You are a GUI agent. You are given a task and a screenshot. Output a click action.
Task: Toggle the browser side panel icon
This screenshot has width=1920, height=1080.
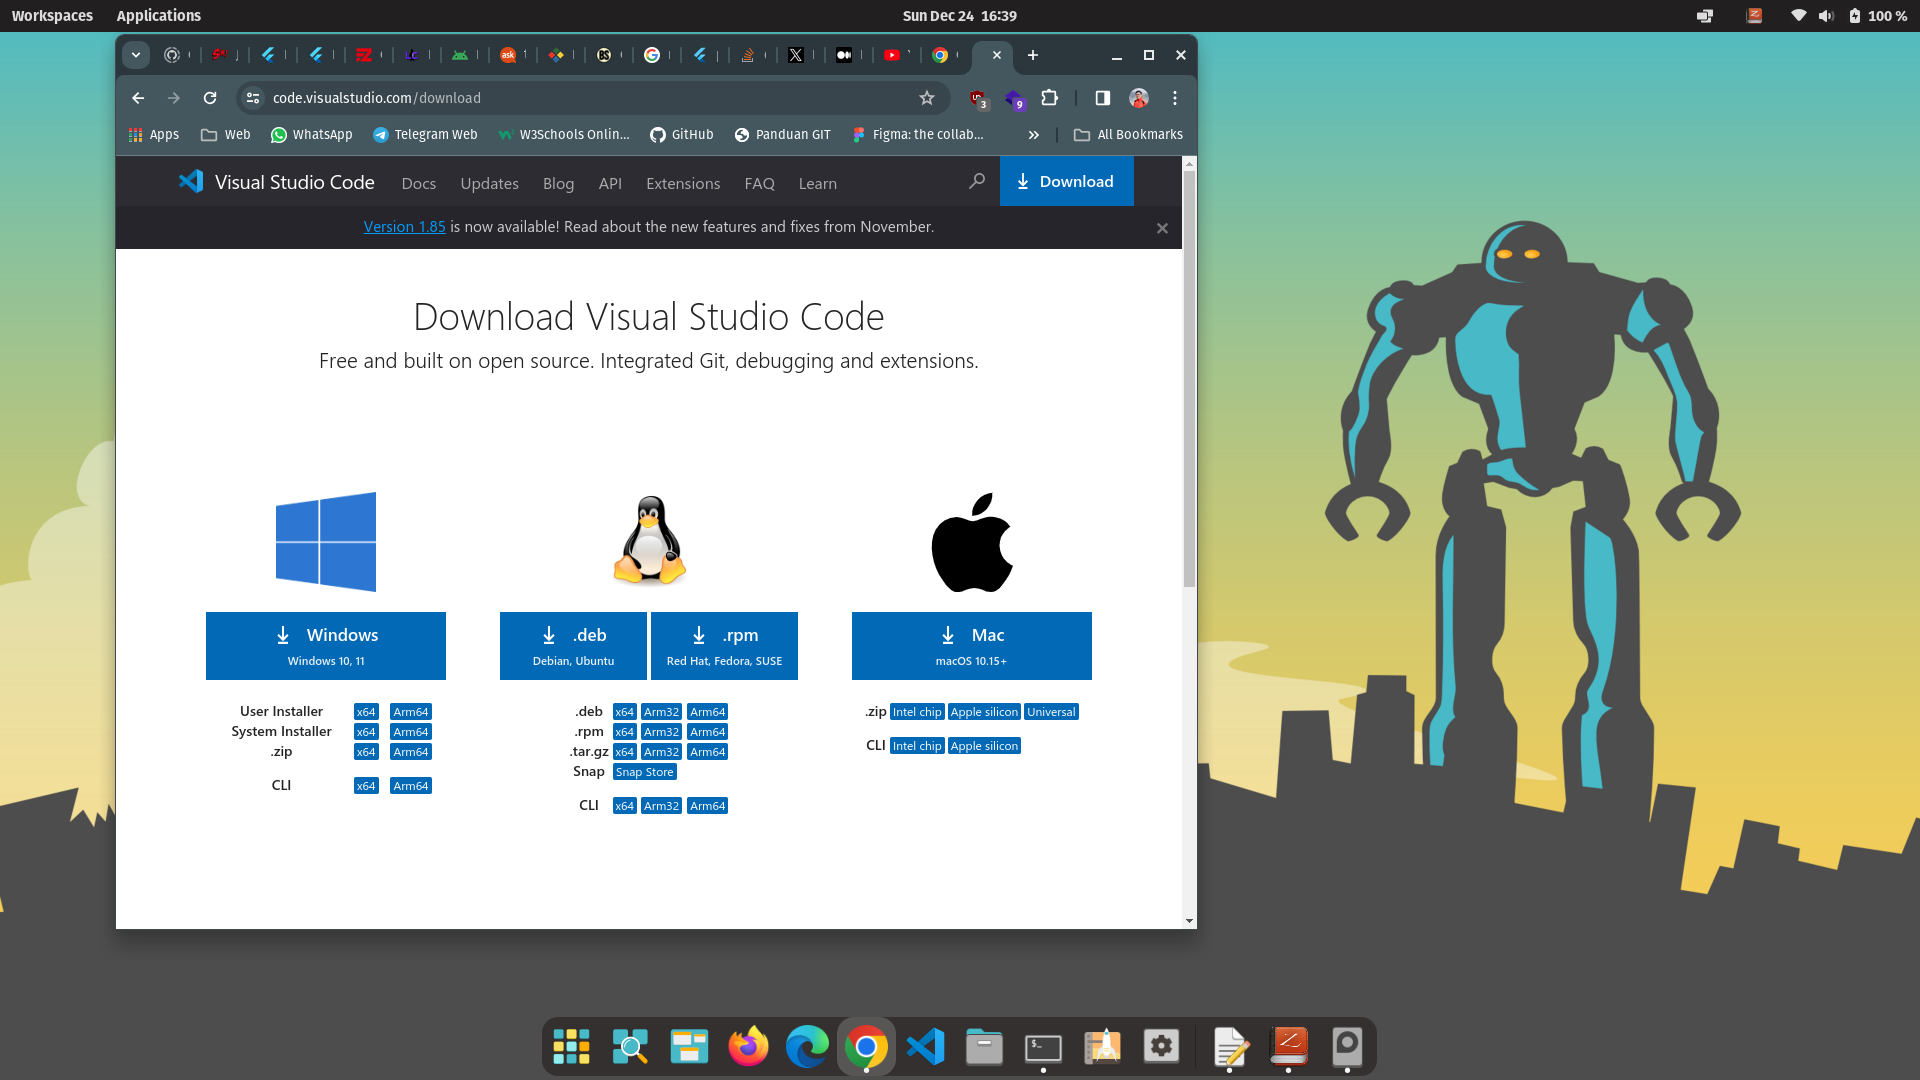point(1103,98)
